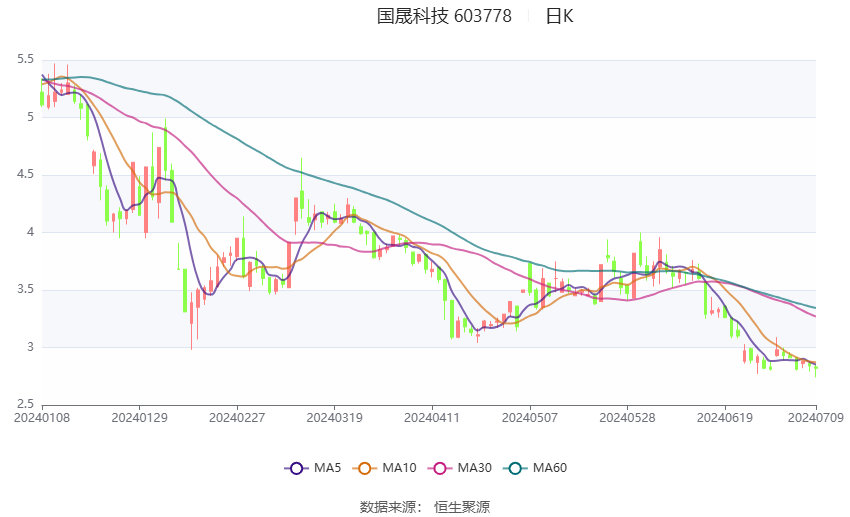This screenshot has height=517, width=850.
Task: Click the y-axis value 5.5
Action: [x=25, y=59]
